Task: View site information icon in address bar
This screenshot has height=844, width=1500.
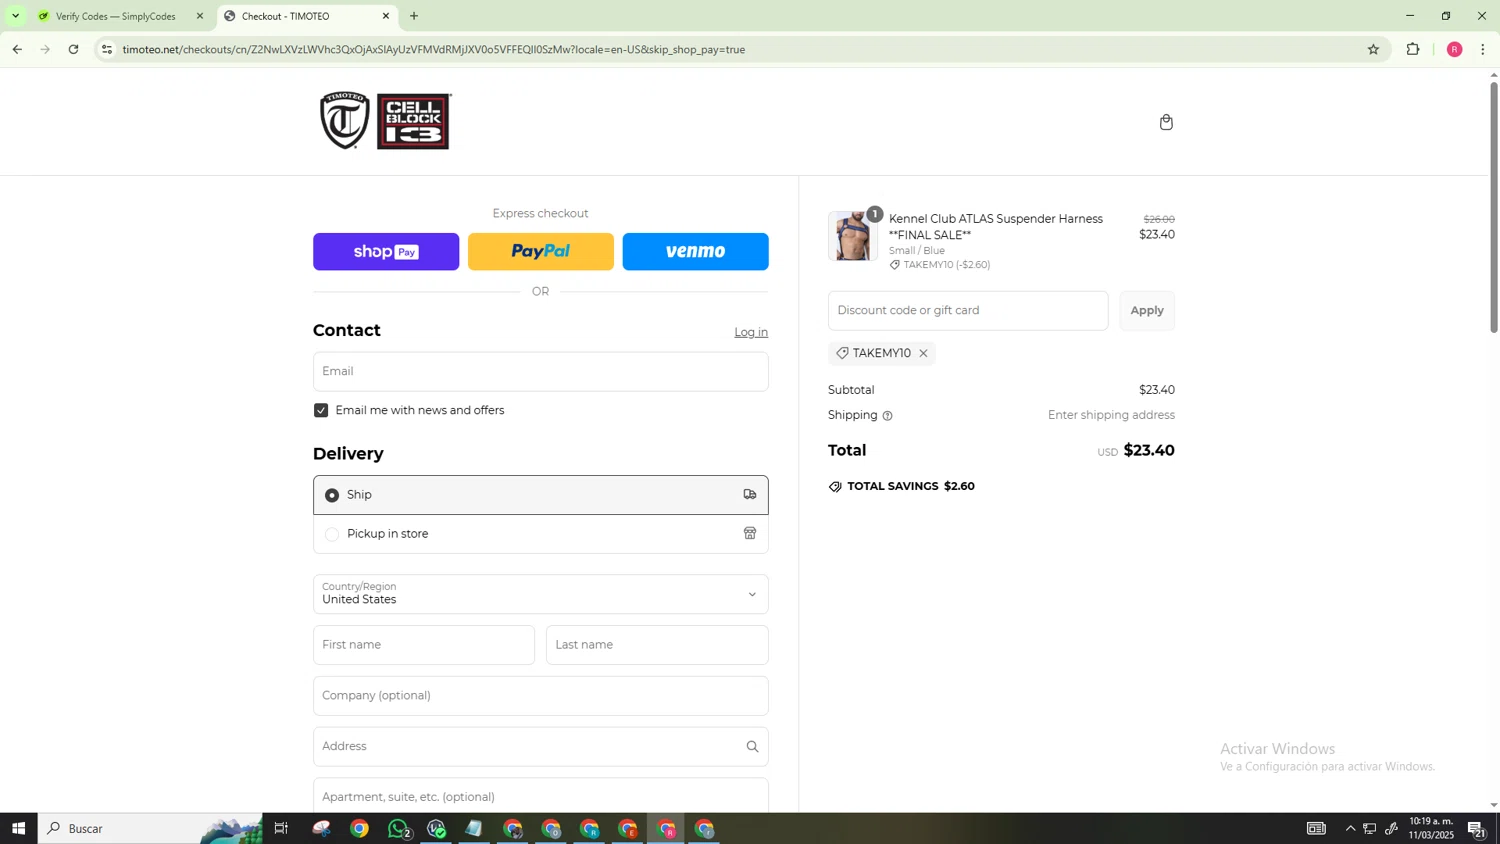Action: [x=107, y=49]
